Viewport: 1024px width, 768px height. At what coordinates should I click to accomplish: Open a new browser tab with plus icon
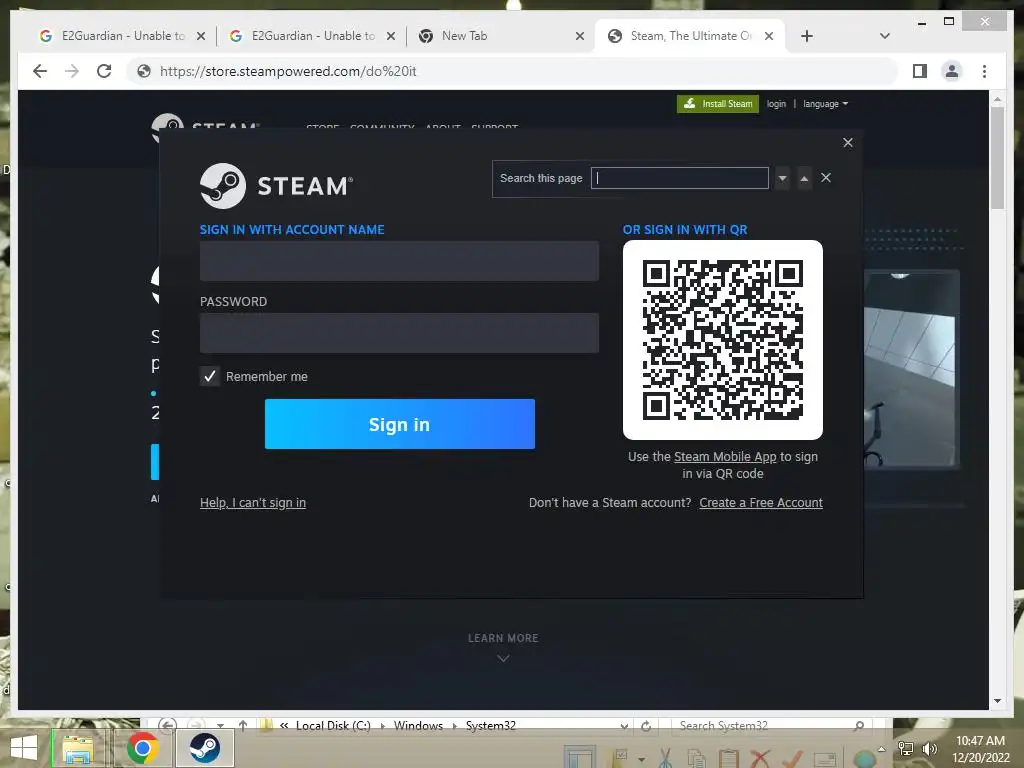[807, 36]
